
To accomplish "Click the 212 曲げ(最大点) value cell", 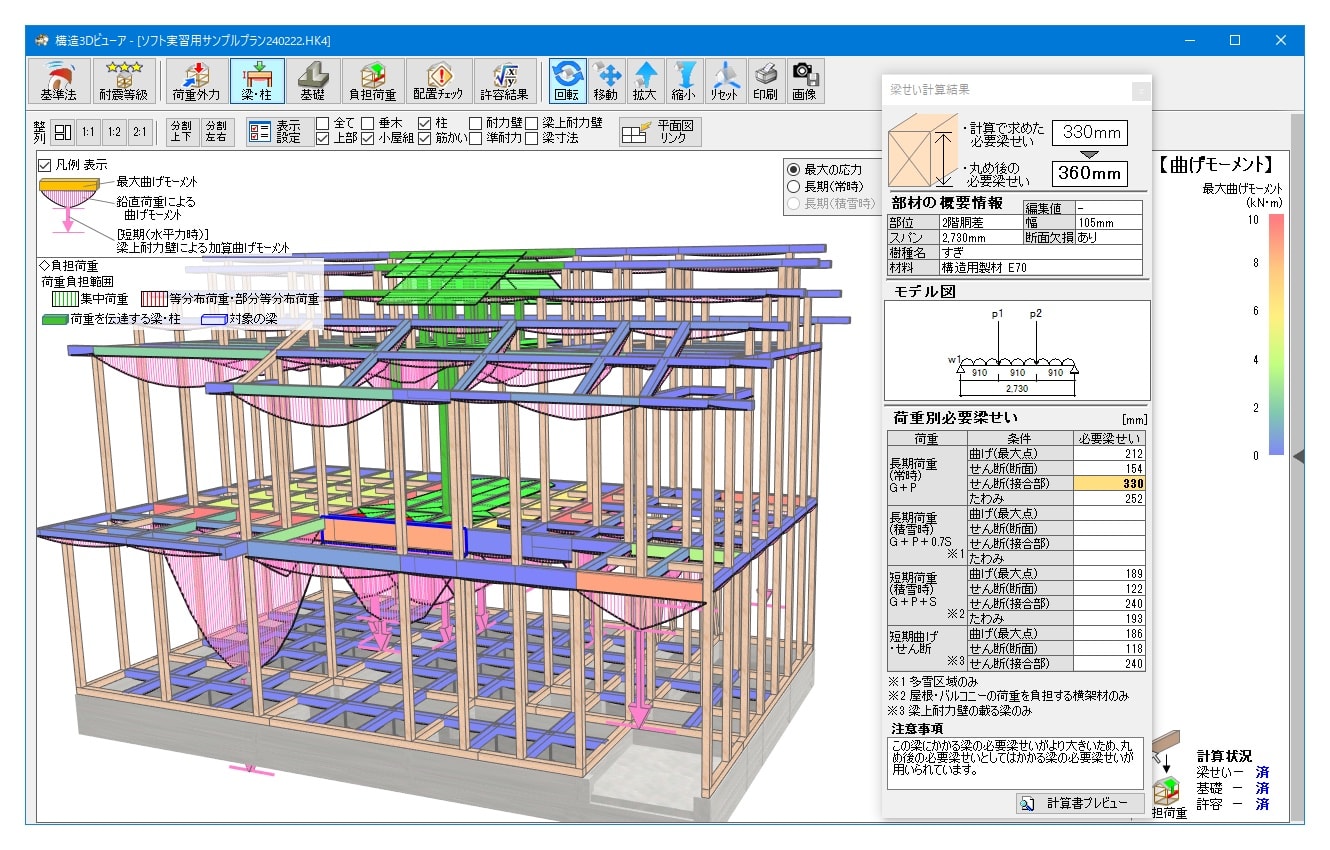I will coord(1109,453).
